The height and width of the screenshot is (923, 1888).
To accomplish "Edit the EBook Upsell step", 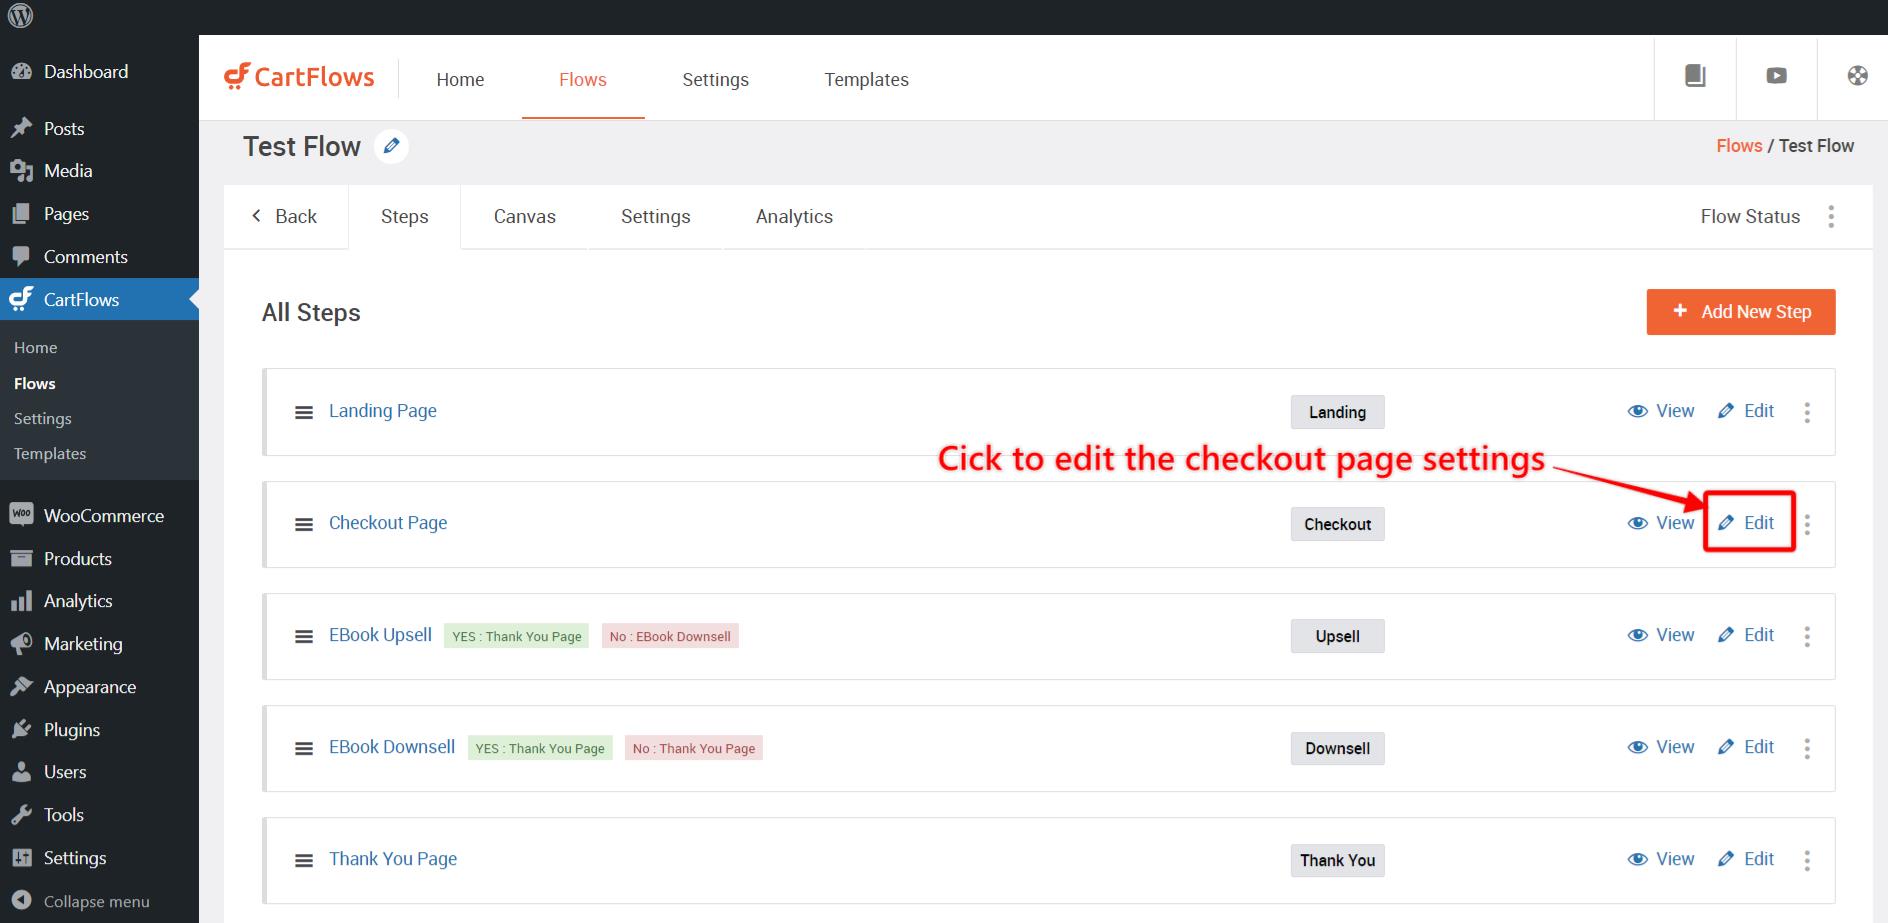I will point(1746,635).
